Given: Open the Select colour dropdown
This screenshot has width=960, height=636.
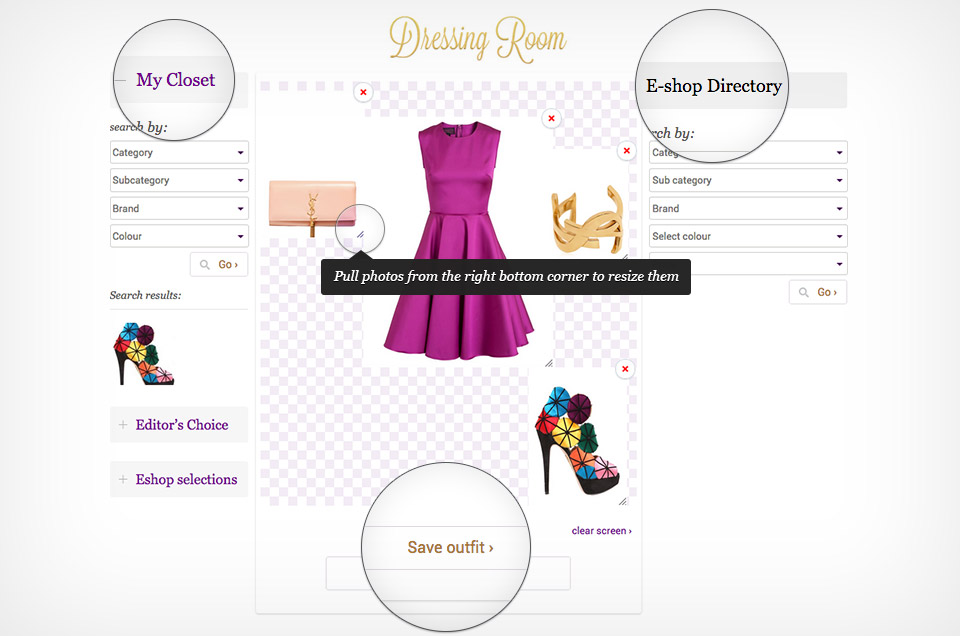Looking at the screenshot, I should click(x=746, y=236).
